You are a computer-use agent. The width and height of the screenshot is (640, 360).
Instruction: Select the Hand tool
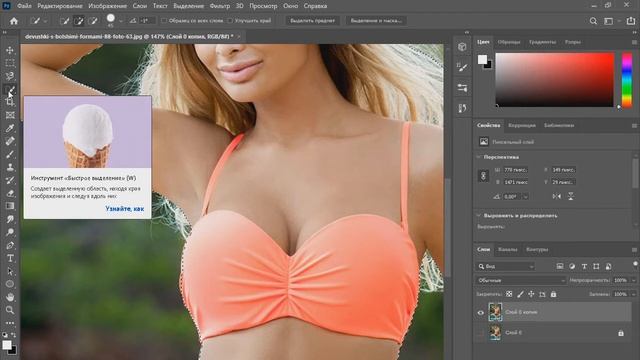pyautogui.click(x=10, y=297)
